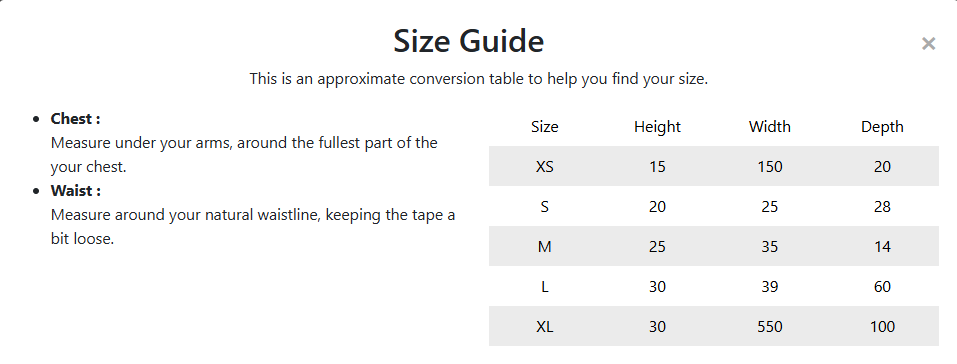Click the Waist measurement label
This screenshot has width=957, height=364.
pyautogui.click(x=76, y=191)
